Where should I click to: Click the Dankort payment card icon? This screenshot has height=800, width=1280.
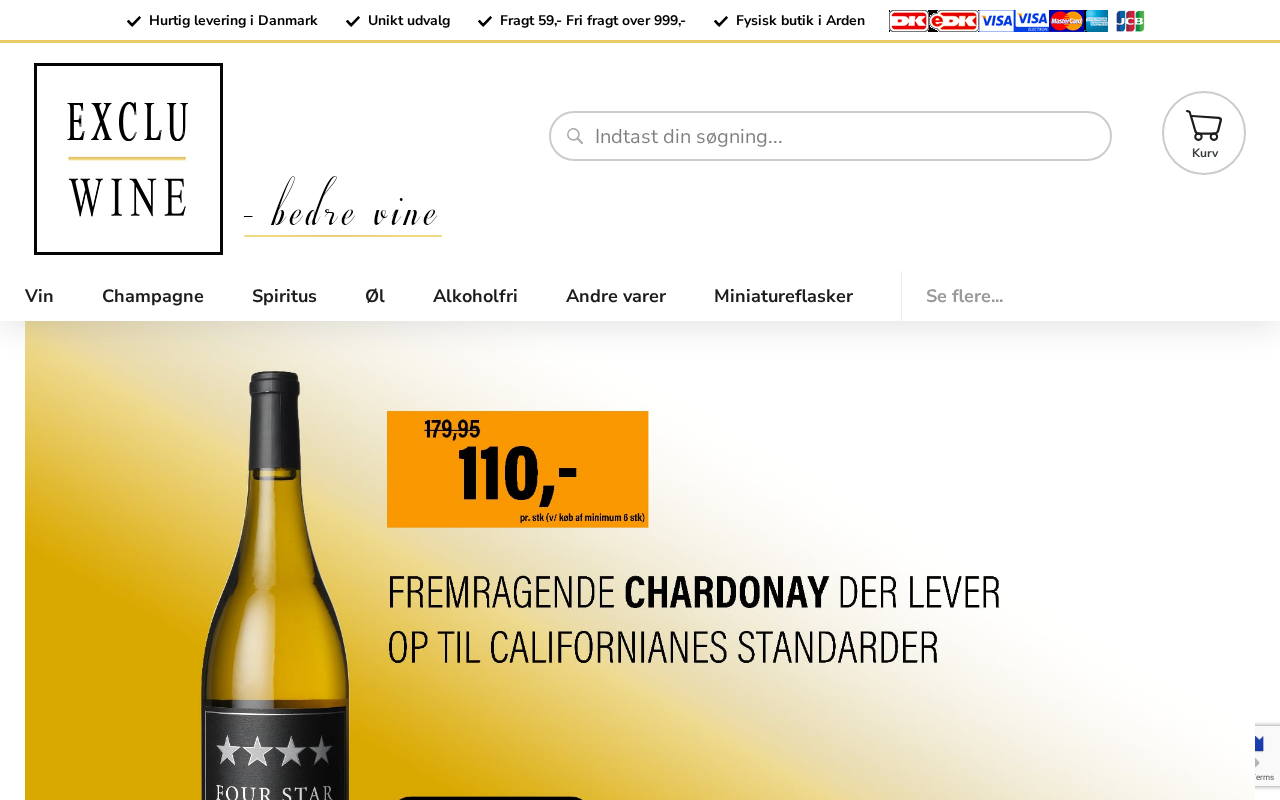908,21
